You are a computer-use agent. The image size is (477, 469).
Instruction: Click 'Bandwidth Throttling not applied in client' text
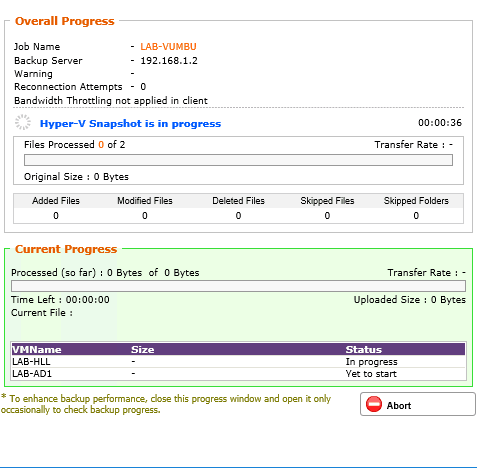pyautogui.click(x=111, y=101)
